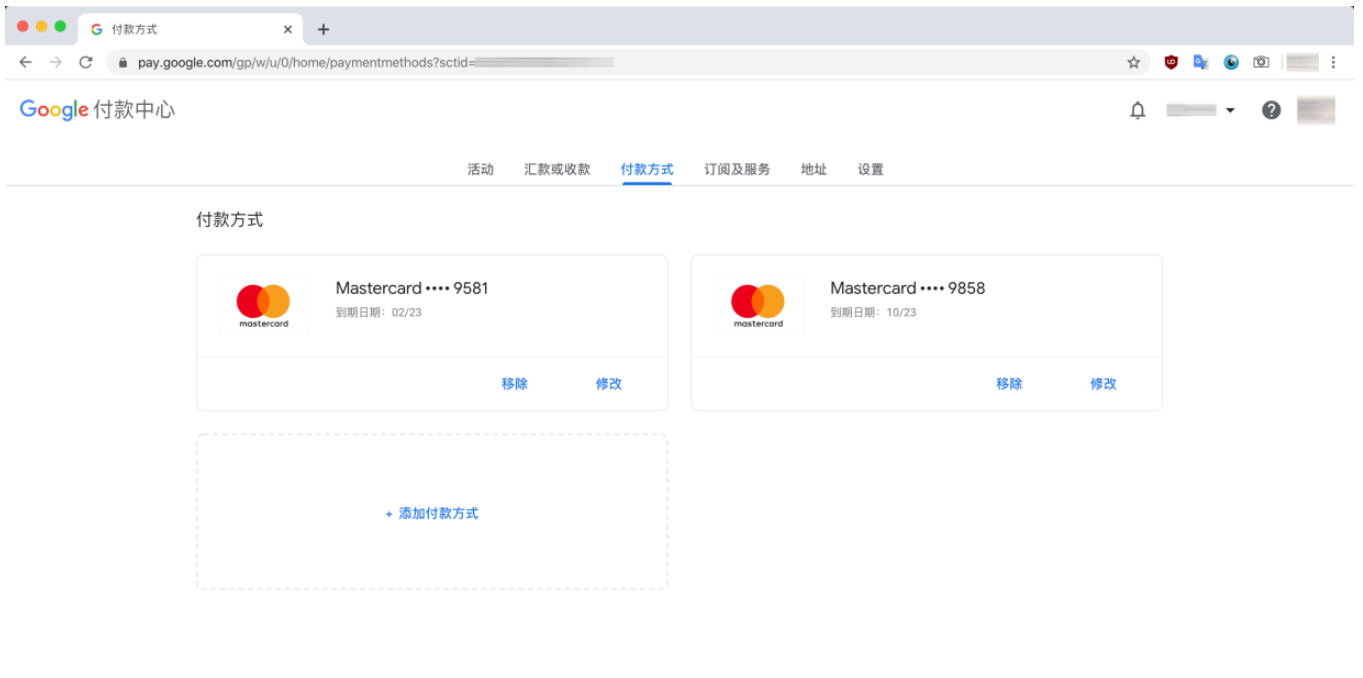Image resolution: width=1363 pixels, height=678 pixels.
Task: Click the Chrome profile button in toolbar
Action: click(1302, 62)
